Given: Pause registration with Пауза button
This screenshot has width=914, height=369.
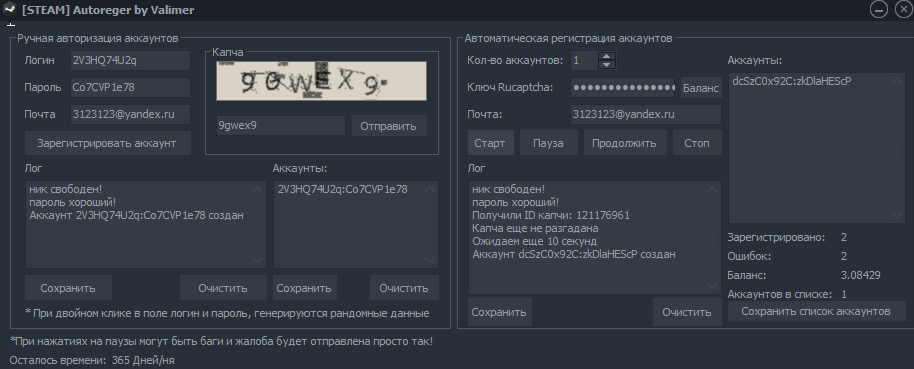Looking at the screenshot, I should (549, 143).
